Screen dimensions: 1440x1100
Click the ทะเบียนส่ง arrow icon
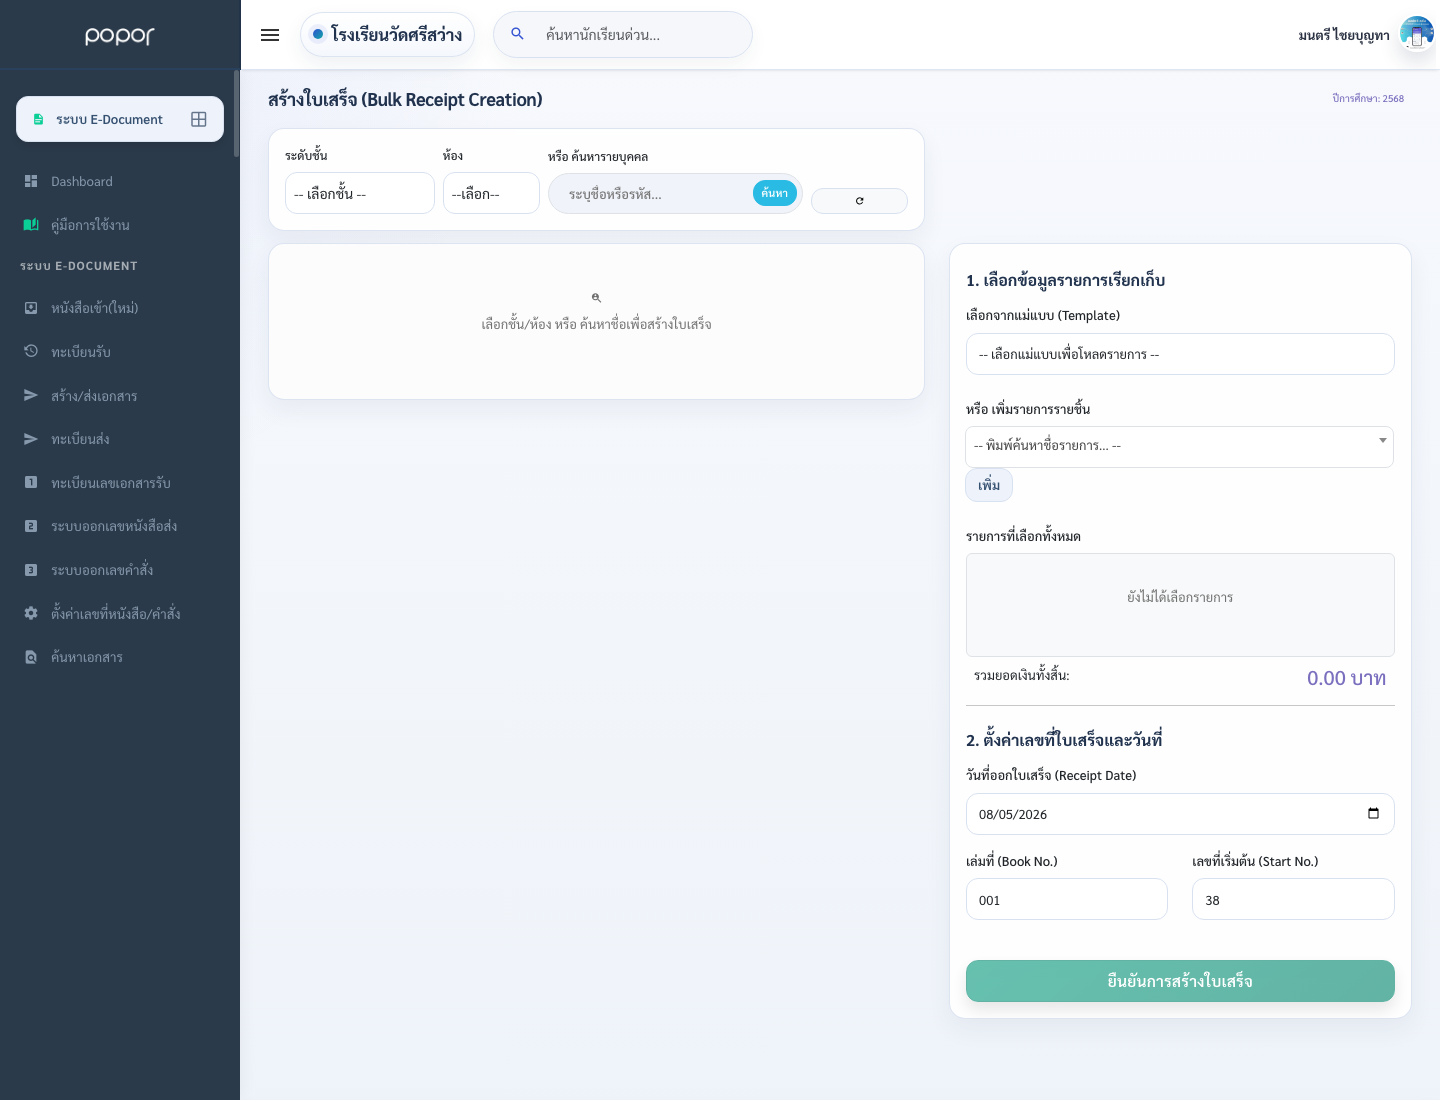[31, 439]
